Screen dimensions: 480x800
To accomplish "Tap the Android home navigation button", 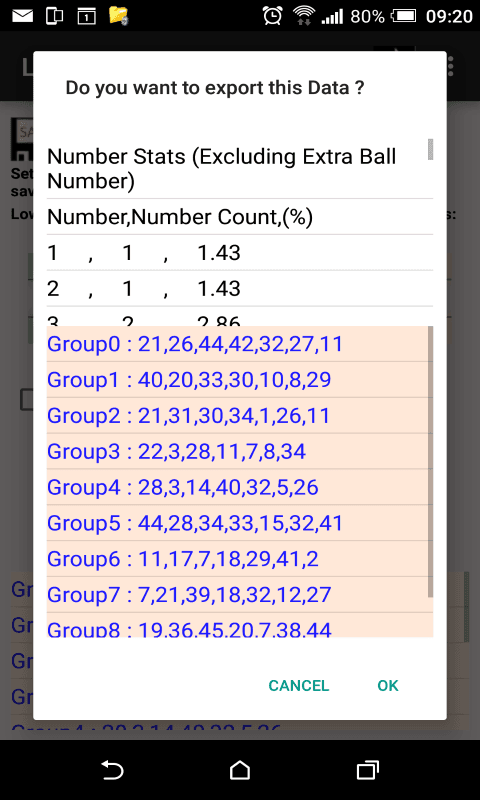I will 240,770.
